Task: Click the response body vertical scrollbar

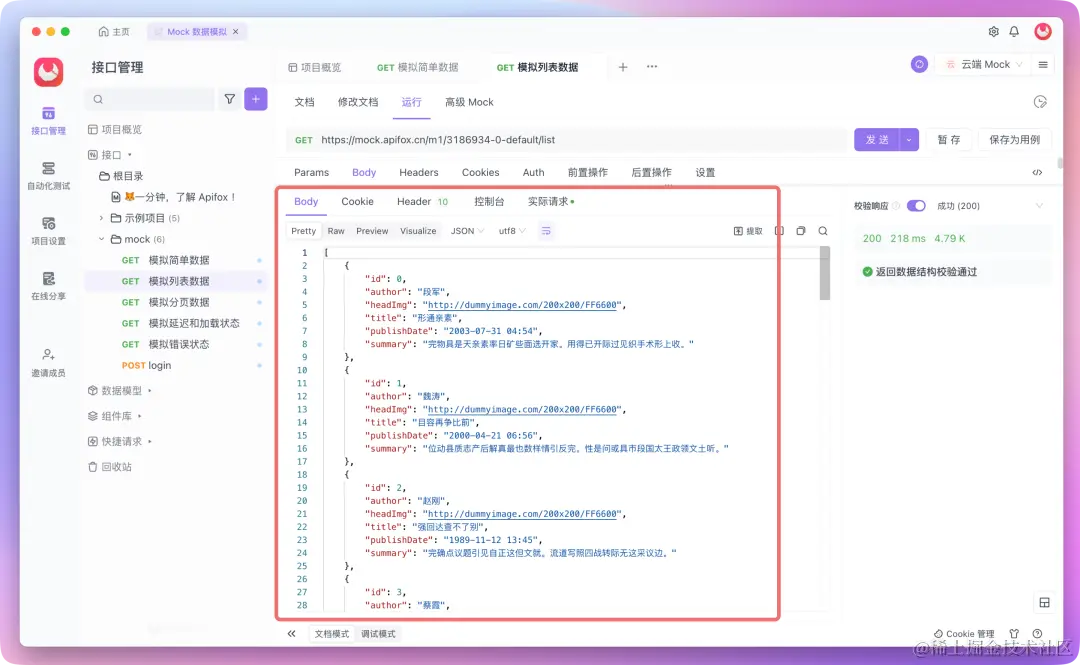Action: (824, 274)
